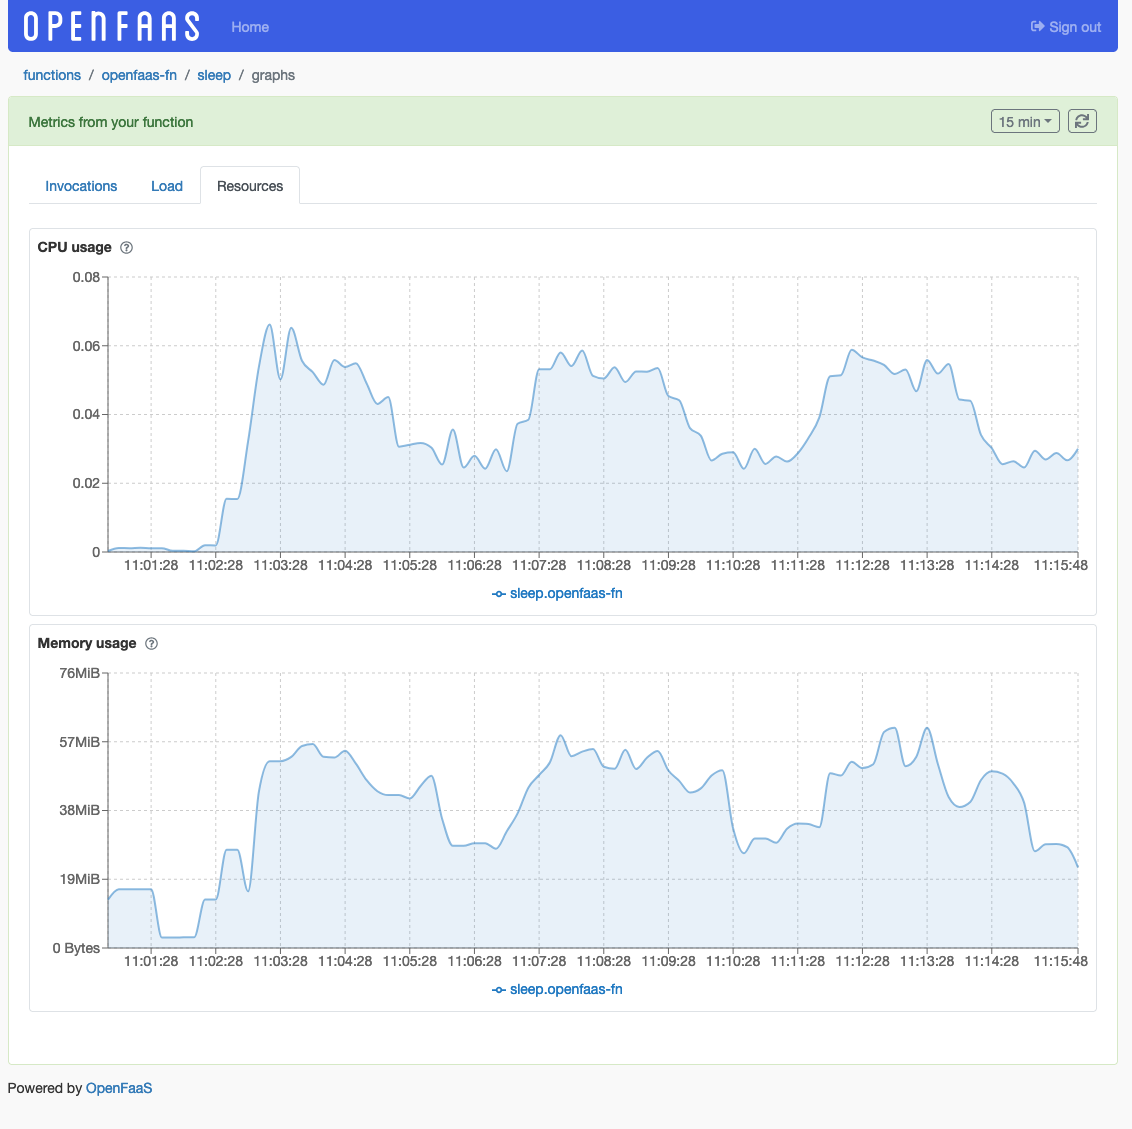1132x1129 pixels.
Task: Open the Memory usage help tooltip icon
Action: (152, 643)
